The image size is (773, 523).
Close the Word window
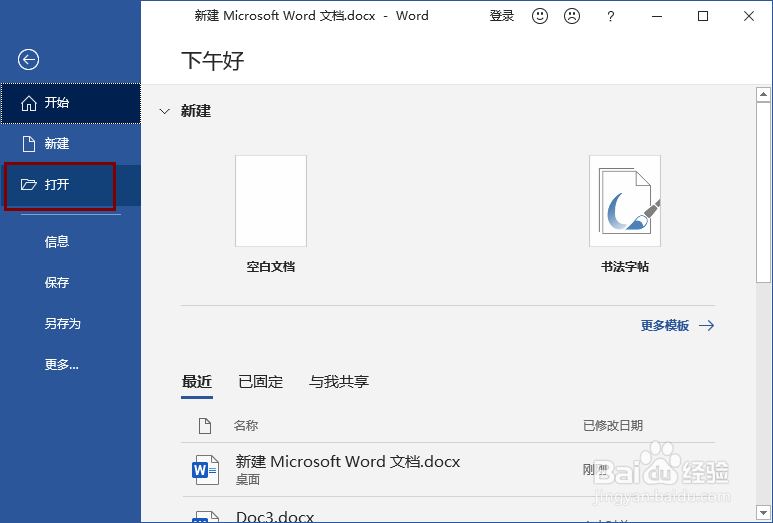(749, 16)
